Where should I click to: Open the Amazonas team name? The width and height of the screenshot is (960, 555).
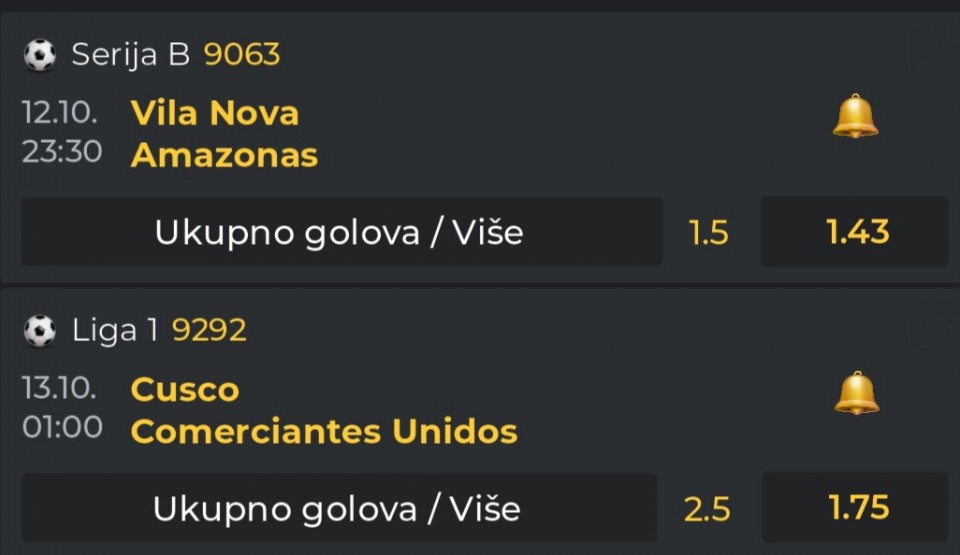224,155
